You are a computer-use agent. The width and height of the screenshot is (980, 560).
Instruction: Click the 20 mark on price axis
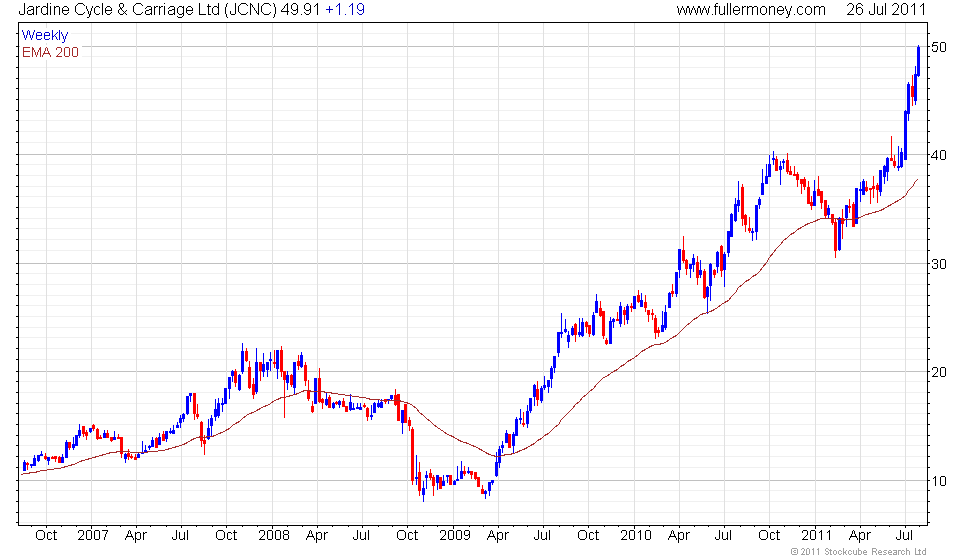(938, 372)
